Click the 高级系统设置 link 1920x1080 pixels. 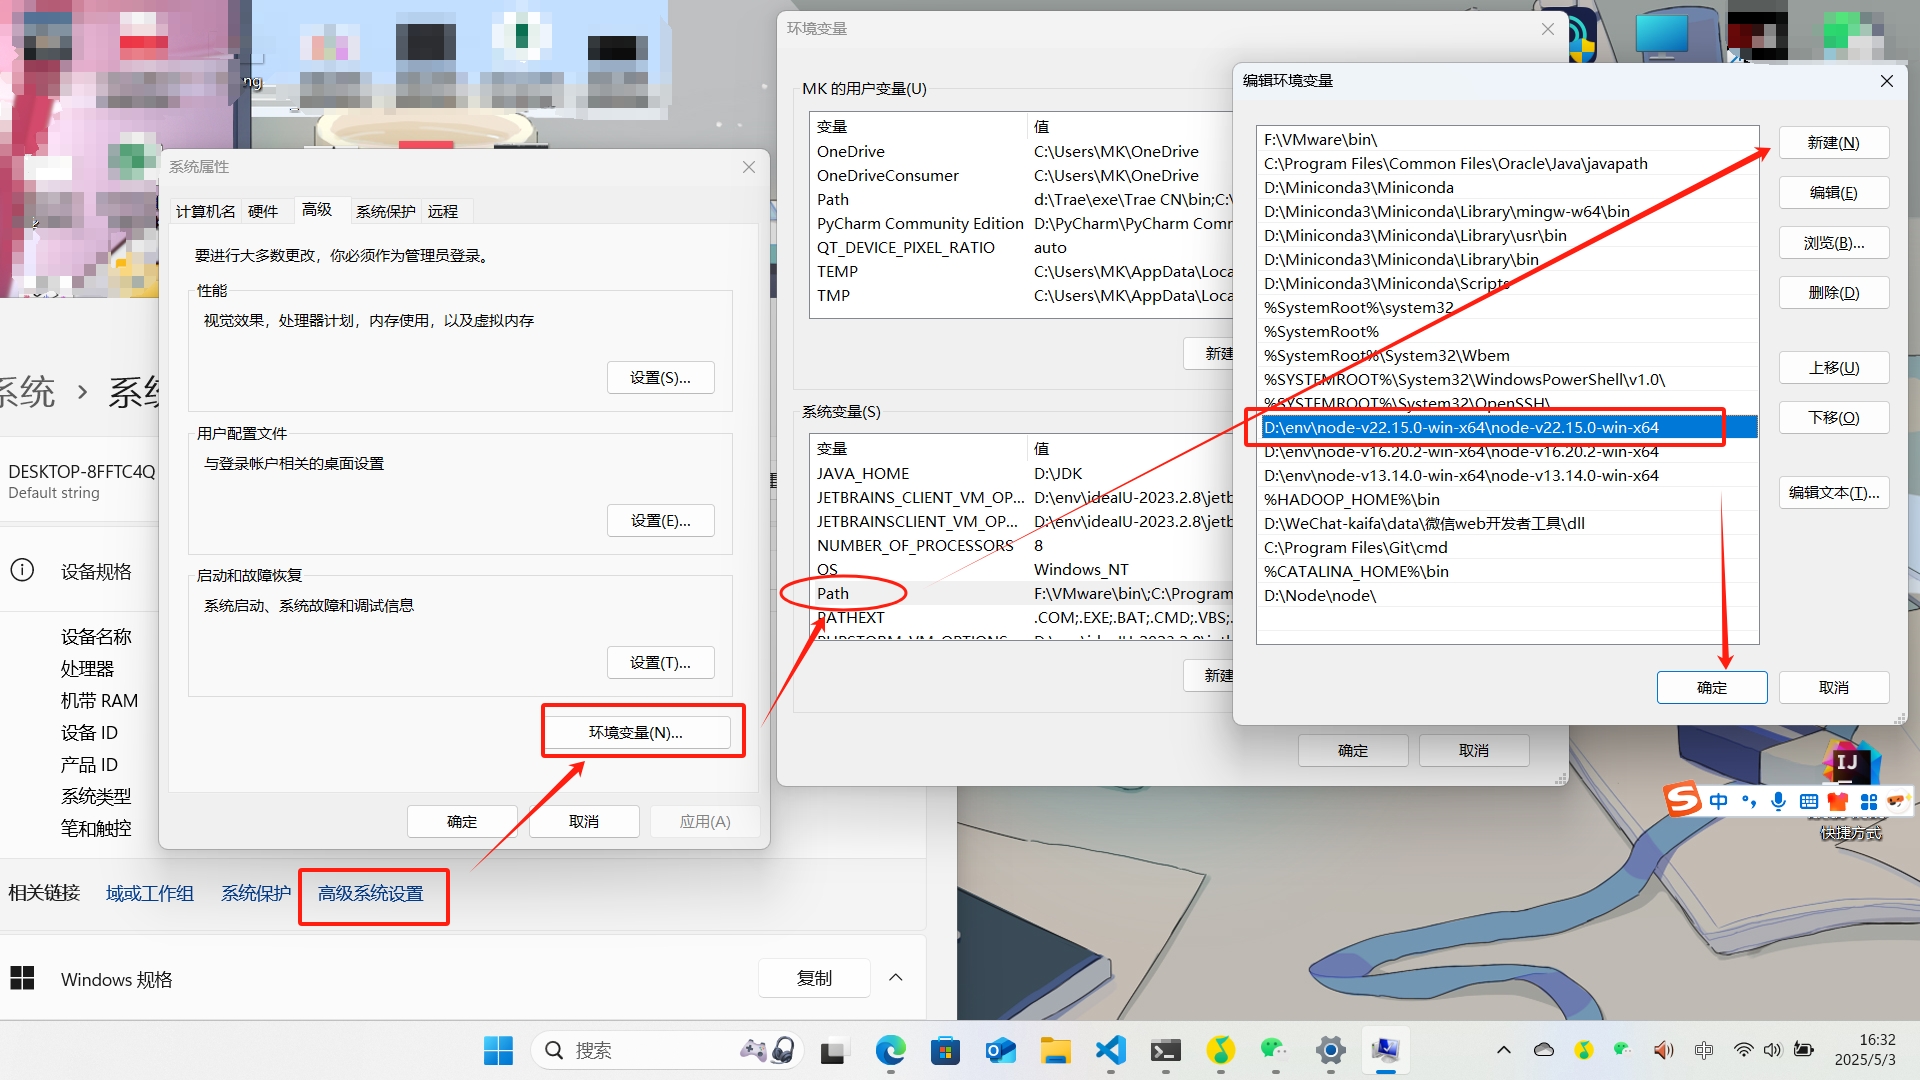pyautogui.click(x=371, y=894)
